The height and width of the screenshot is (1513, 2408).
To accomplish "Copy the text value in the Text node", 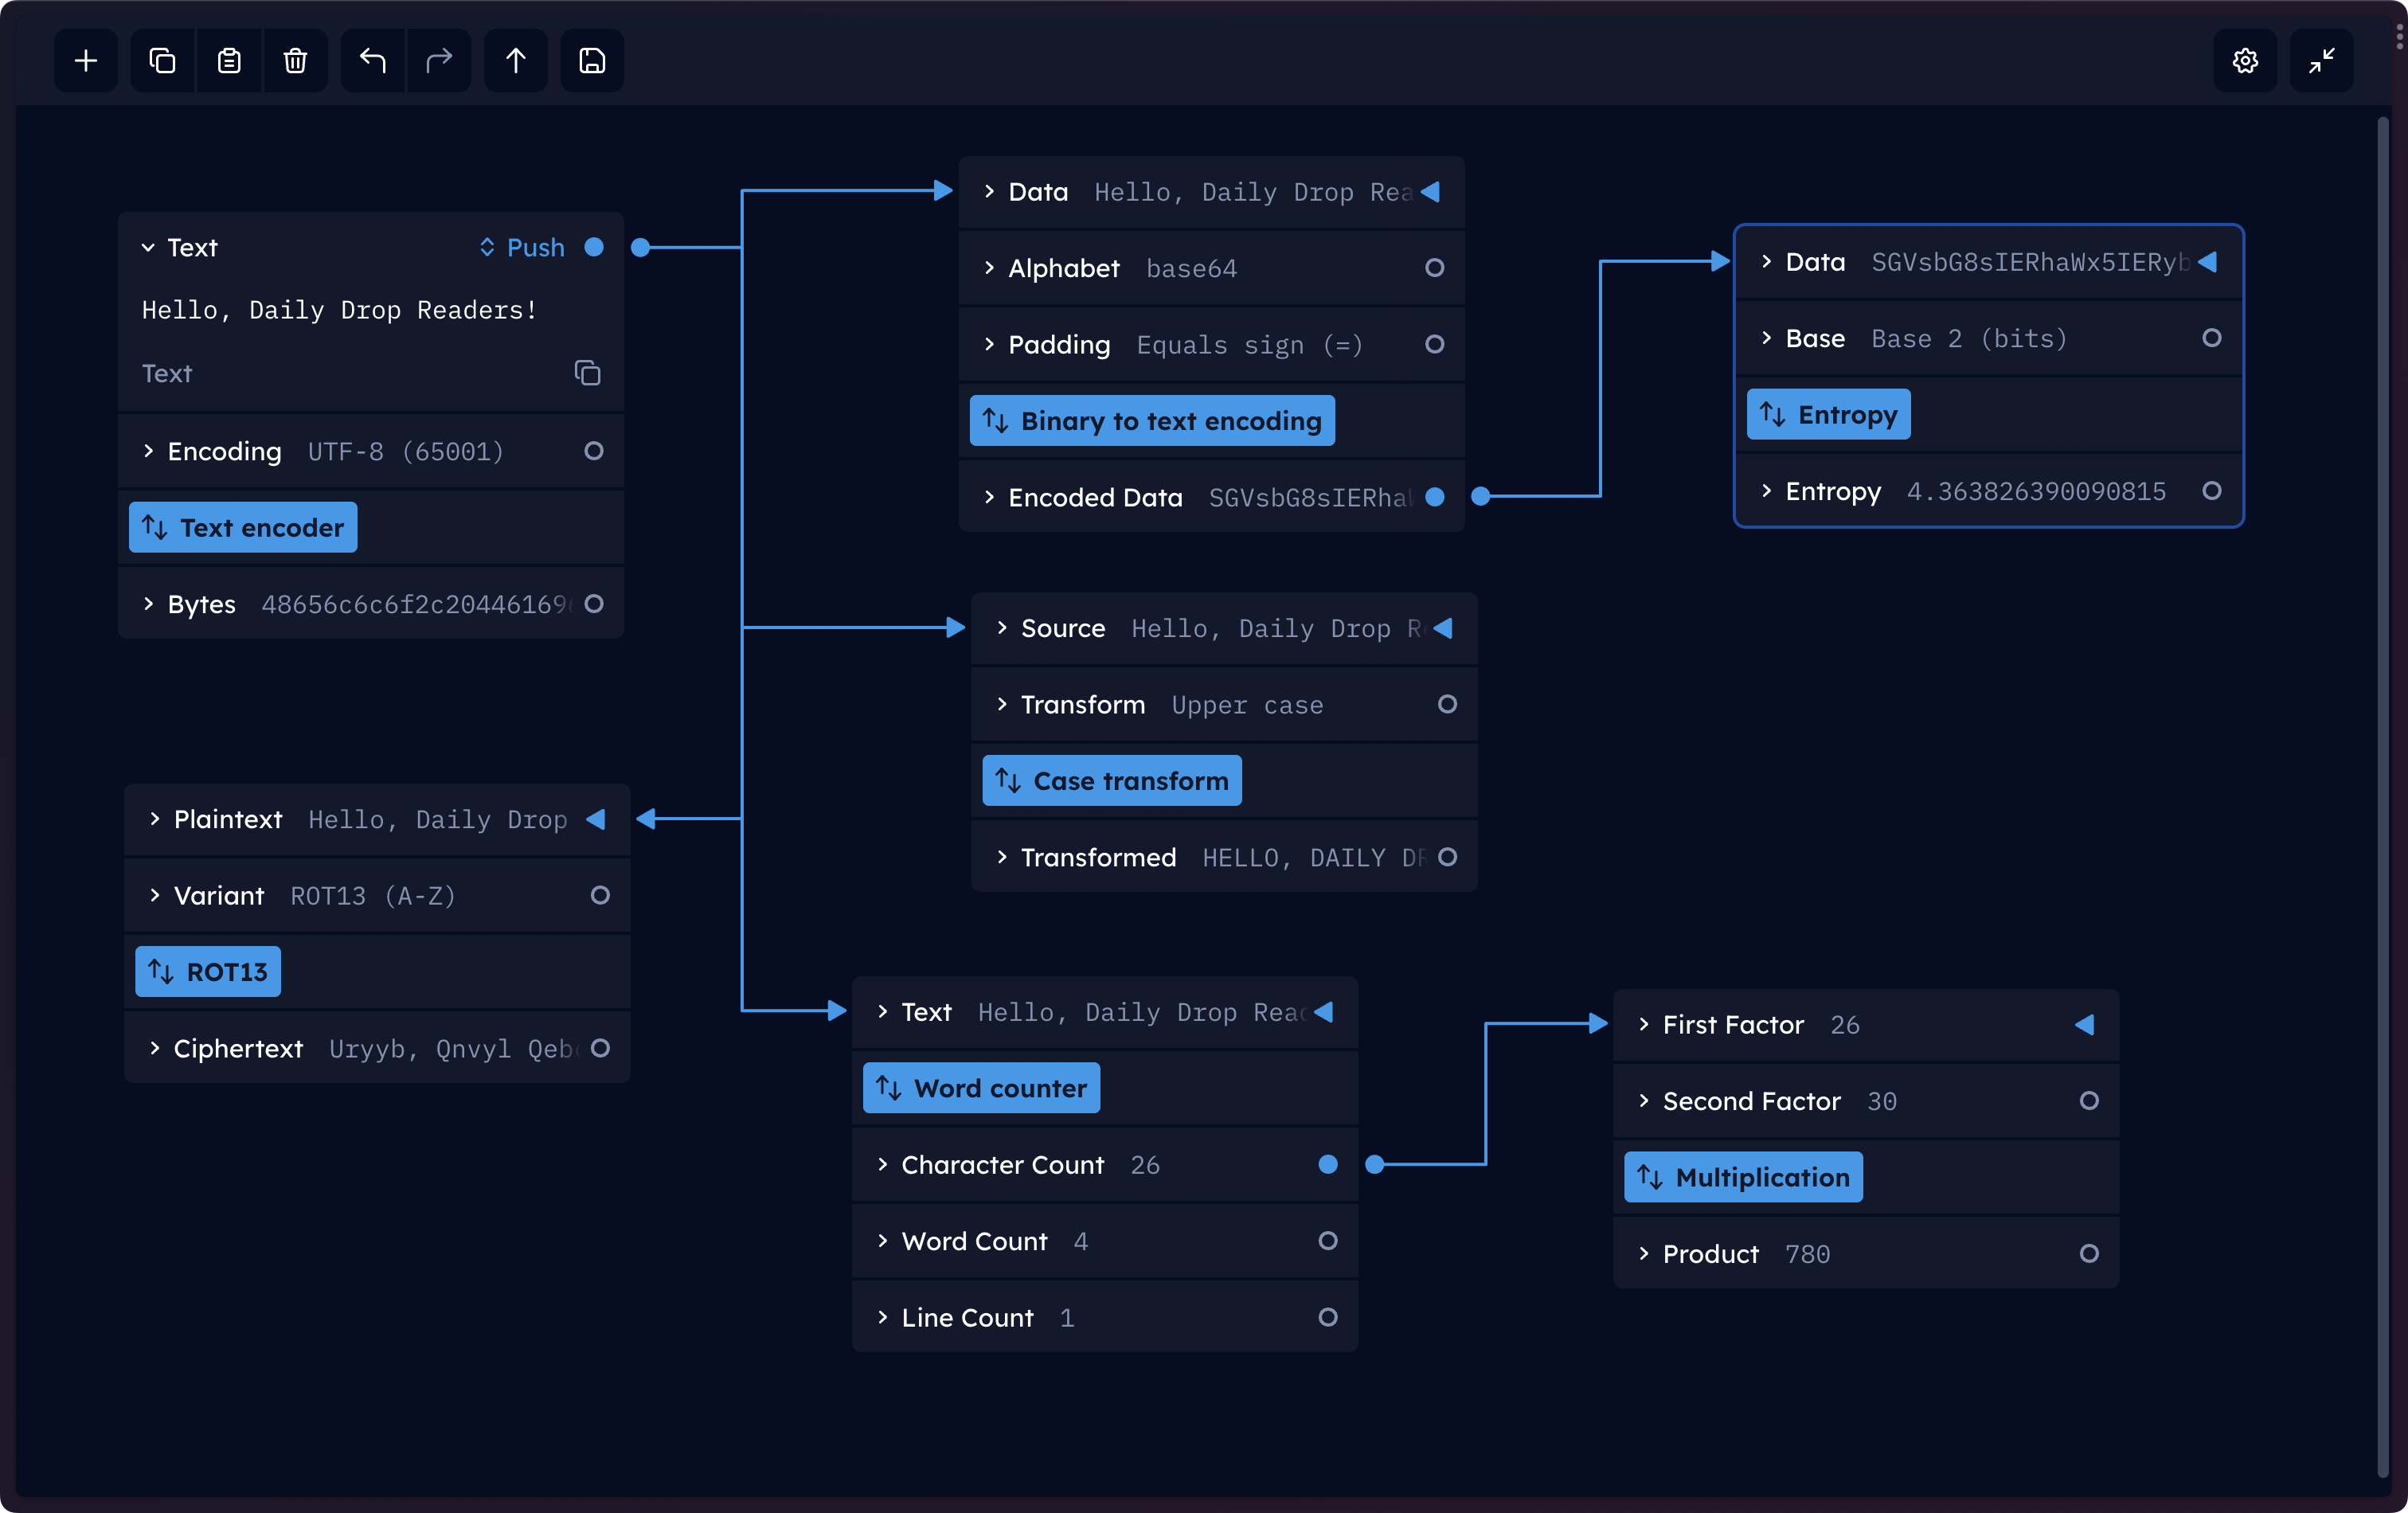I will [587, 373].
